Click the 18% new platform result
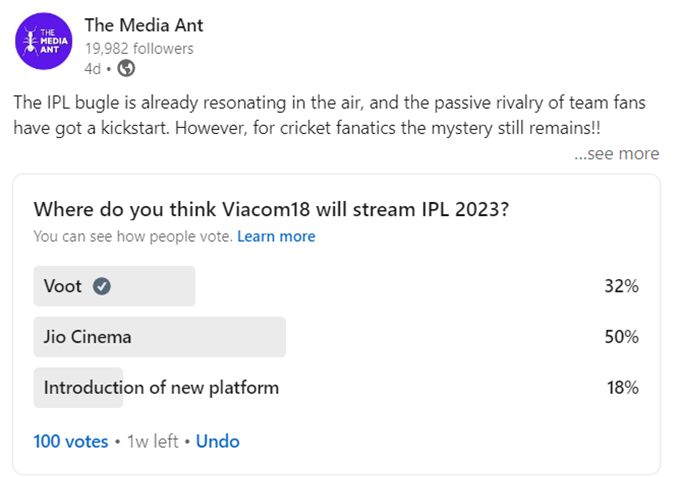The height and width of the screenshot is (477, 678). coord(623,387)
